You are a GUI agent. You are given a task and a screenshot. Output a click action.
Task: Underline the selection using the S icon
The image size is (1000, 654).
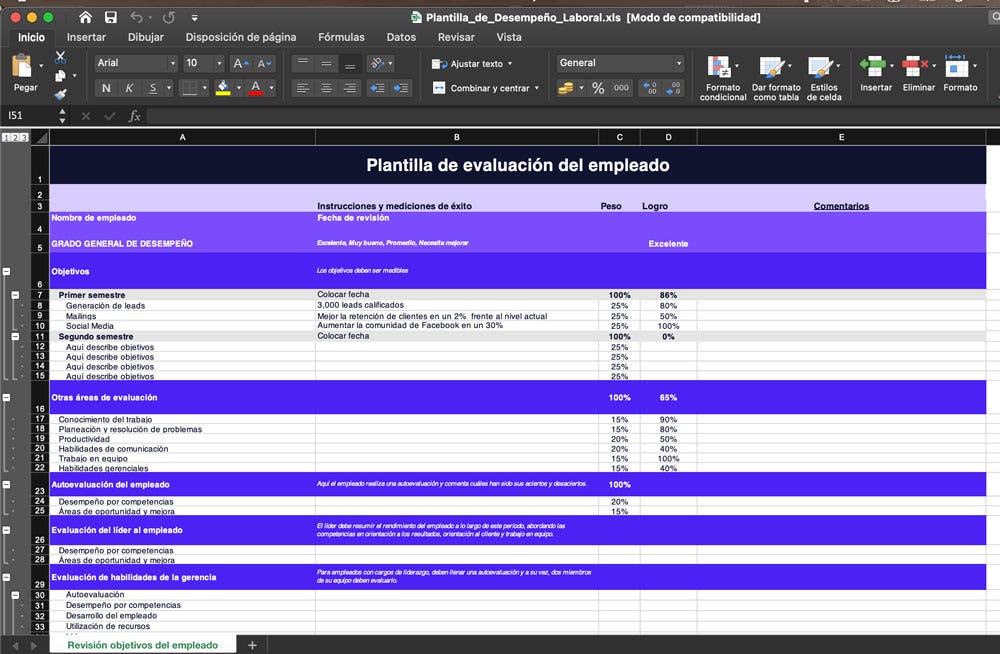[153, 88]
